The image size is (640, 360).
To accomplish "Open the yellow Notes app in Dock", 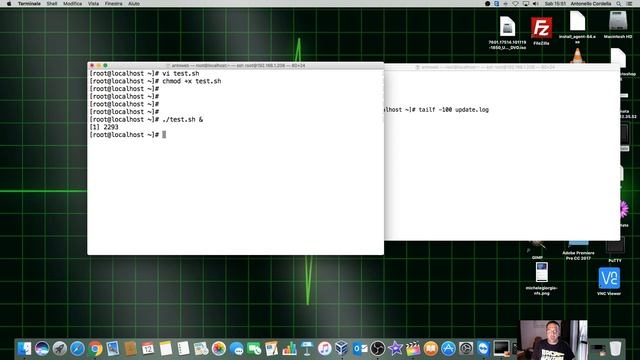I will (x=166, y=349).
